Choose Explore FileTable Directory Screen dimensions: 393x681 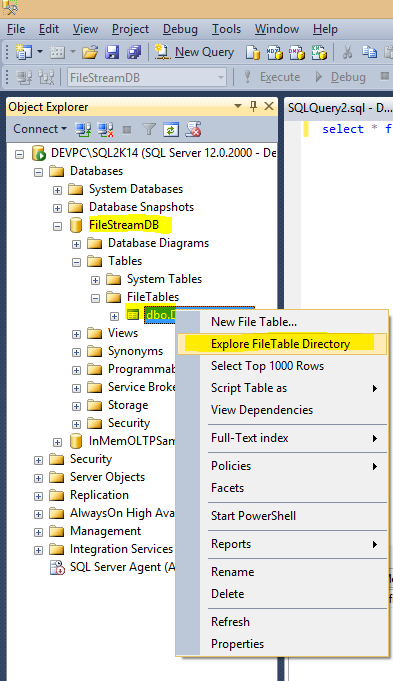[281, 344]
